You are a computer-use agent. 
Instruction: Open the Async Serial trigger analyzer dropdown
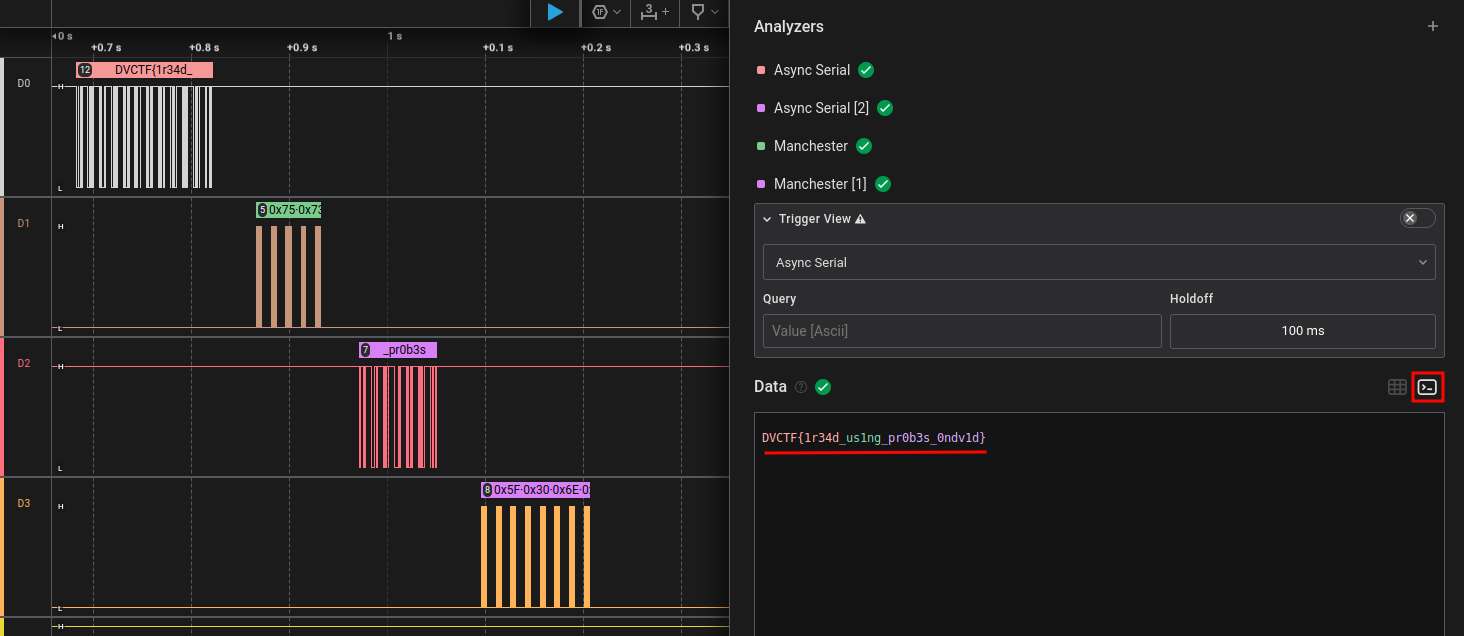coord(1099,262)
